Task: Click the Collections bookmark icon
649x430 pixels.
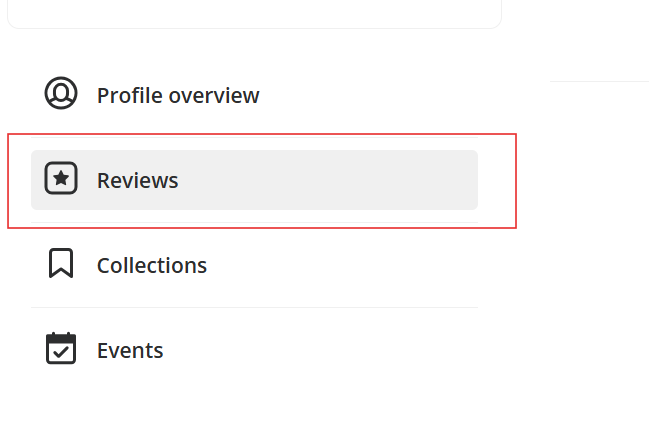Action: (x=61, y=265)
